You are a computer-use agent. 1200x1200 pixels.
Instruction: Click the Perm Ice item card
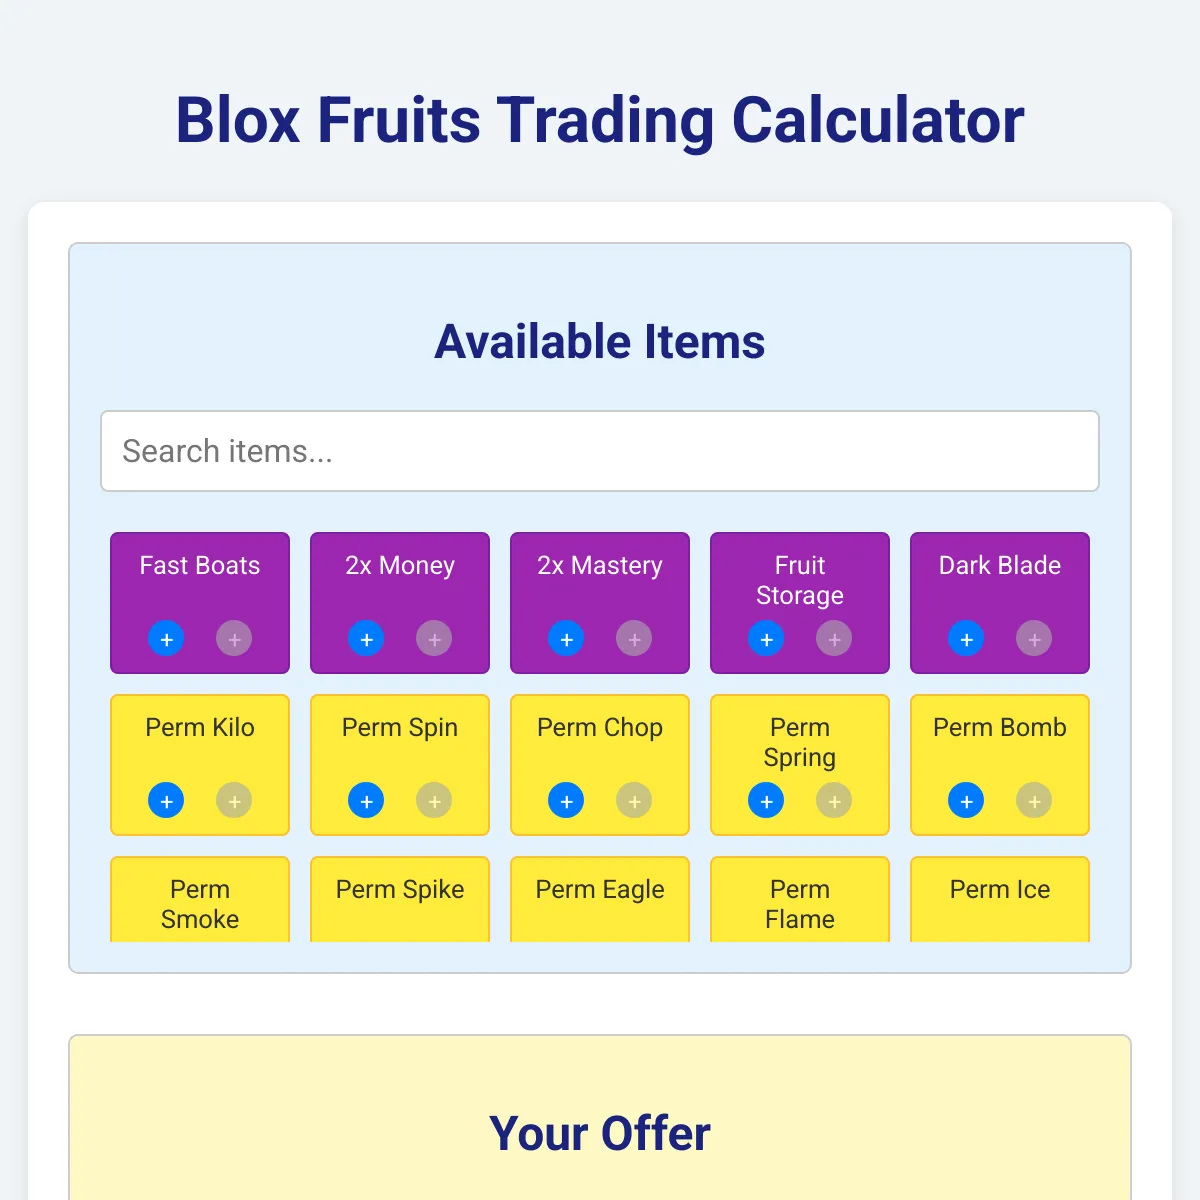tap(1000, 899)
